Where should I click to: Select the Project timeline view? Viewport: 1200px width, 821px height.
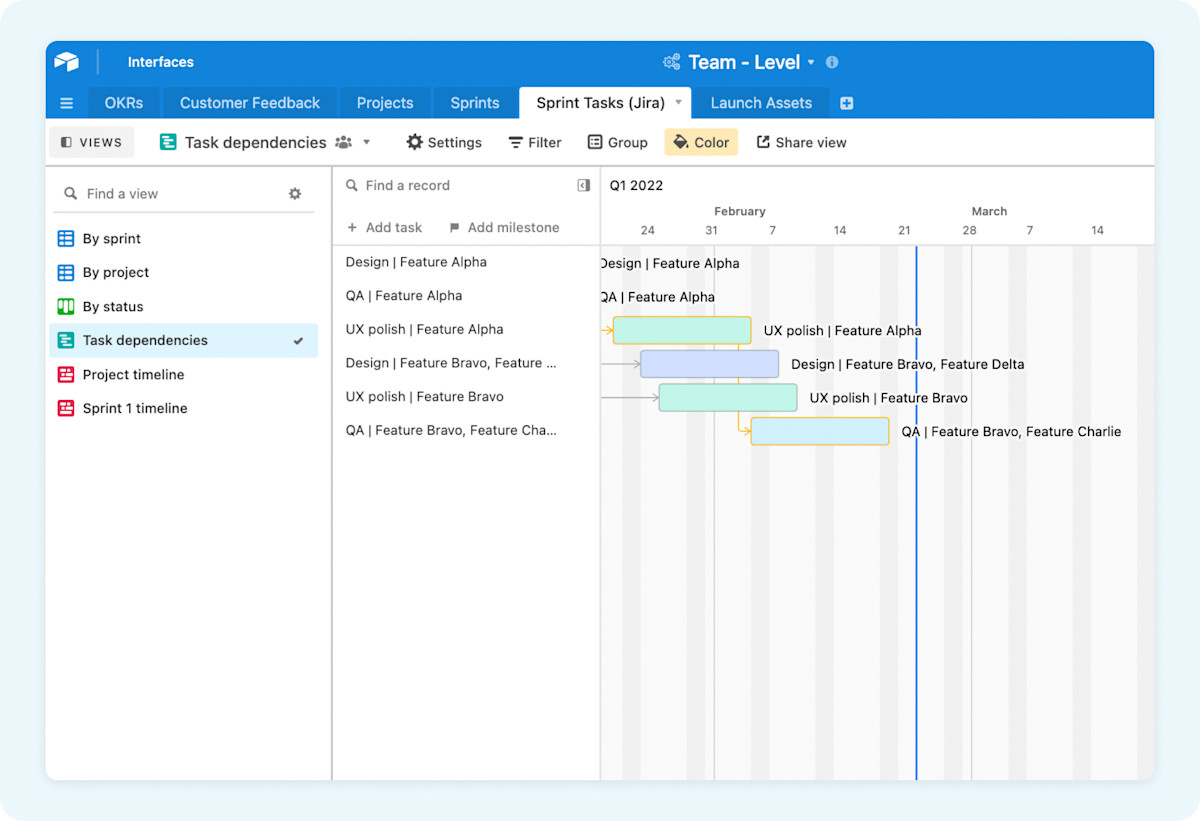click(x=133, y=374)
